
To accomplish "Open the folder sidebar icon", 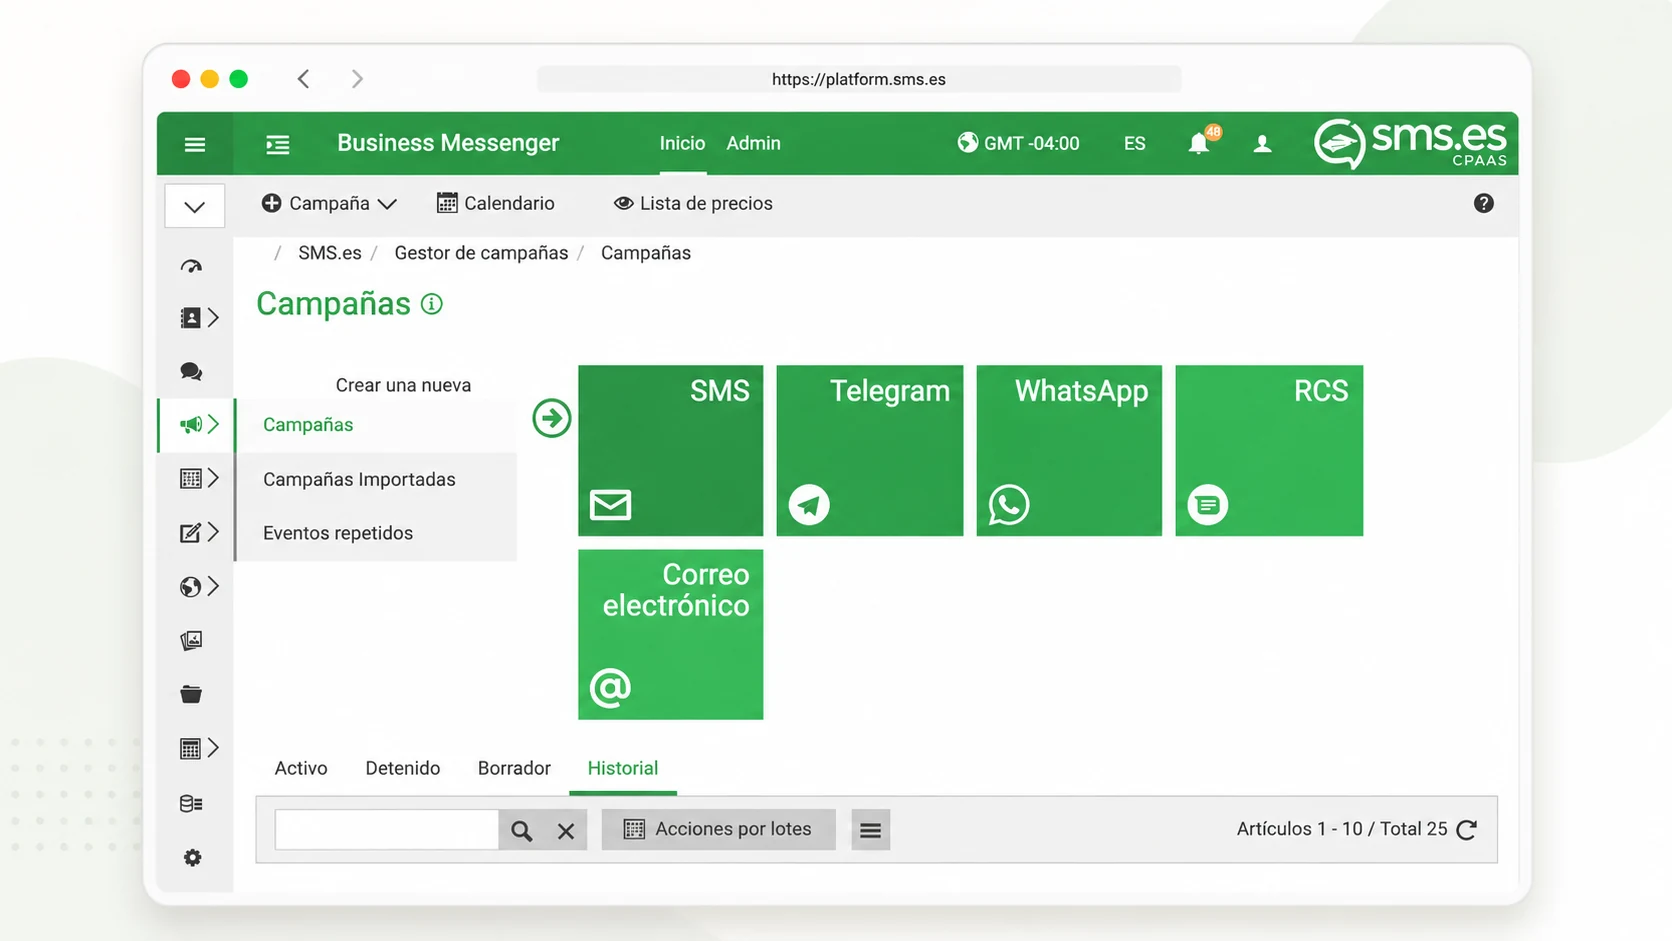I will pyautogui.click(x=191, y=694).
